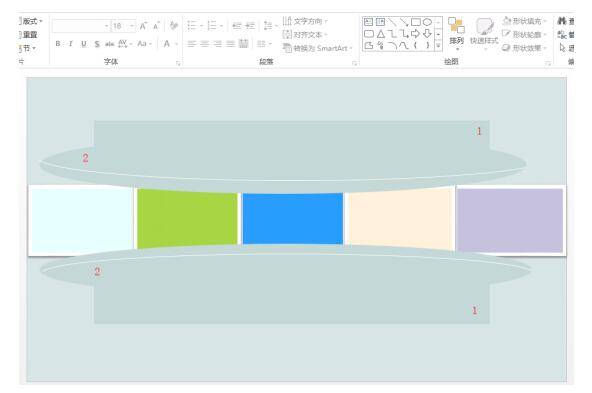Viewport: 592px width, 393px height.
Task: Open font color arrow next to A
Action: pyautogui.click(x=176, y=44)
